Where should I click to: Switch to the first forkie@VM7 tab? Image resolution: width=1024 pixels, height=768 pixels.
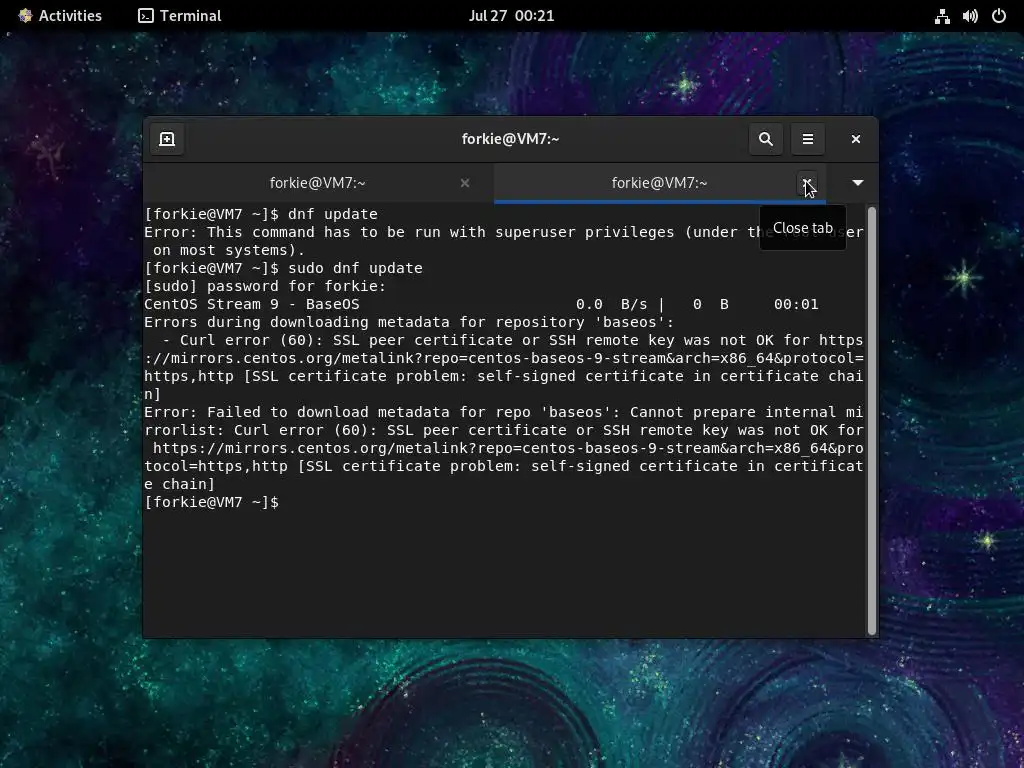click(318, 183)
